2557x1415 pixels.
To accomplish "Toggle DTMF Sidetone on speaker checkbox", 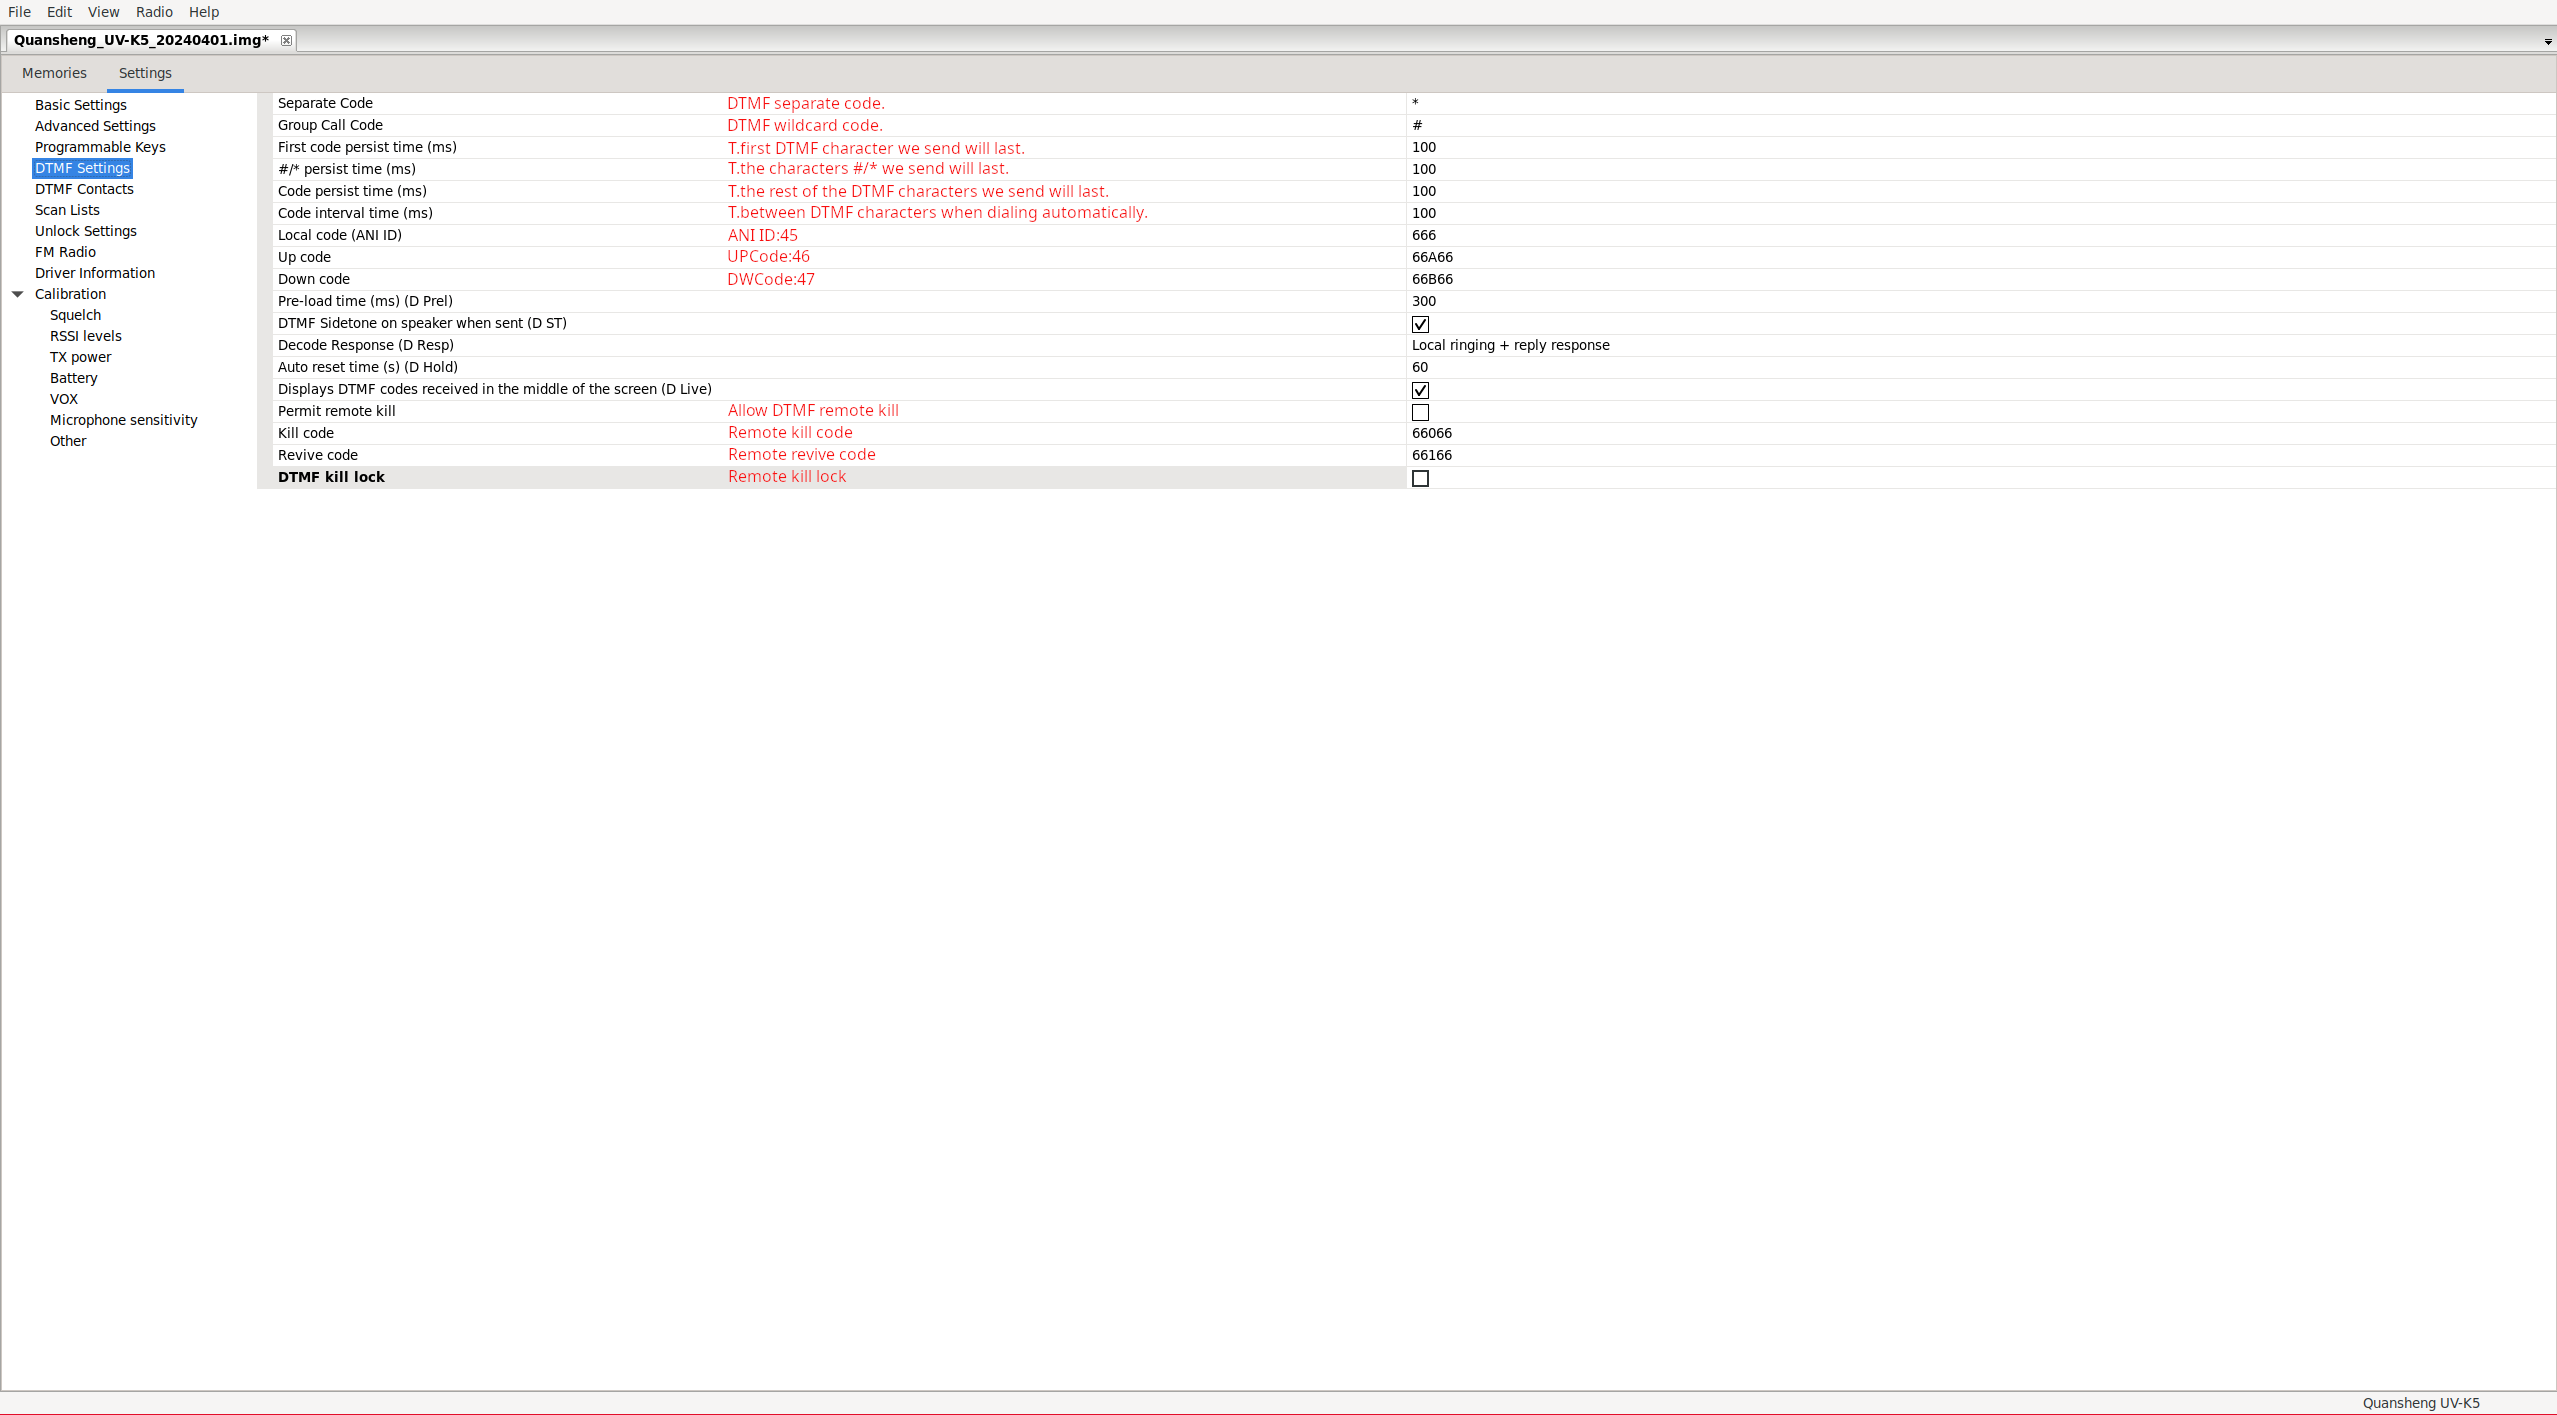I will [1420, 324].
